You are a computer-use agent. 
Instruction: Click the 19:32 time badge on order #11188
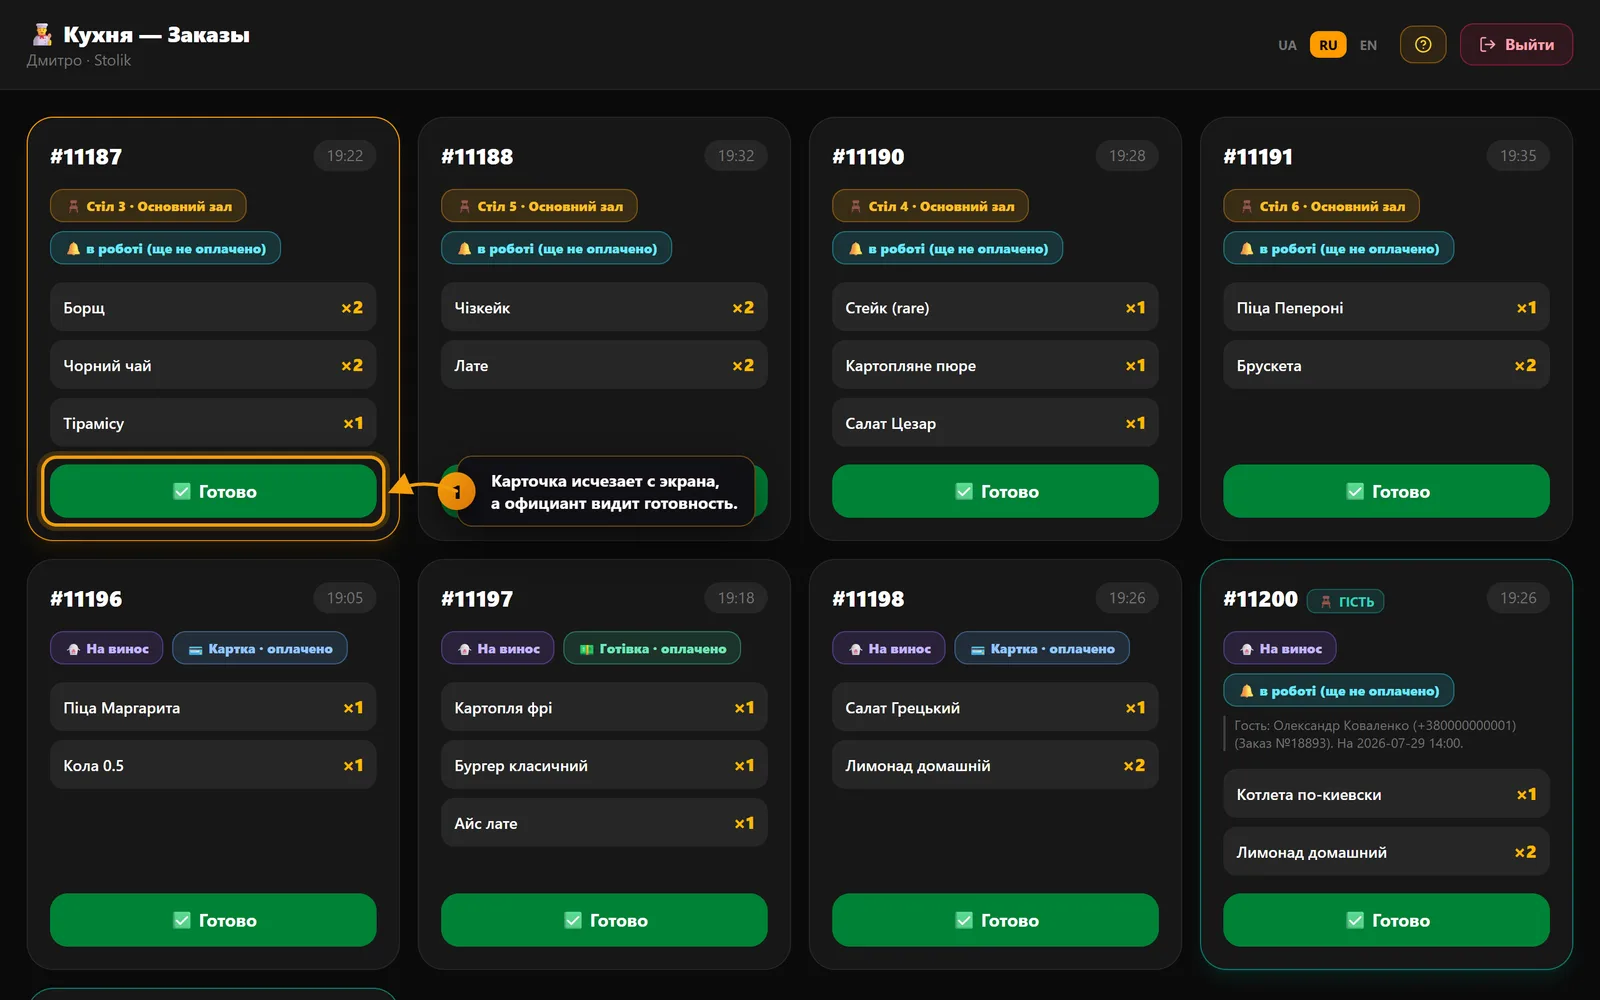(x=736, y=156)
